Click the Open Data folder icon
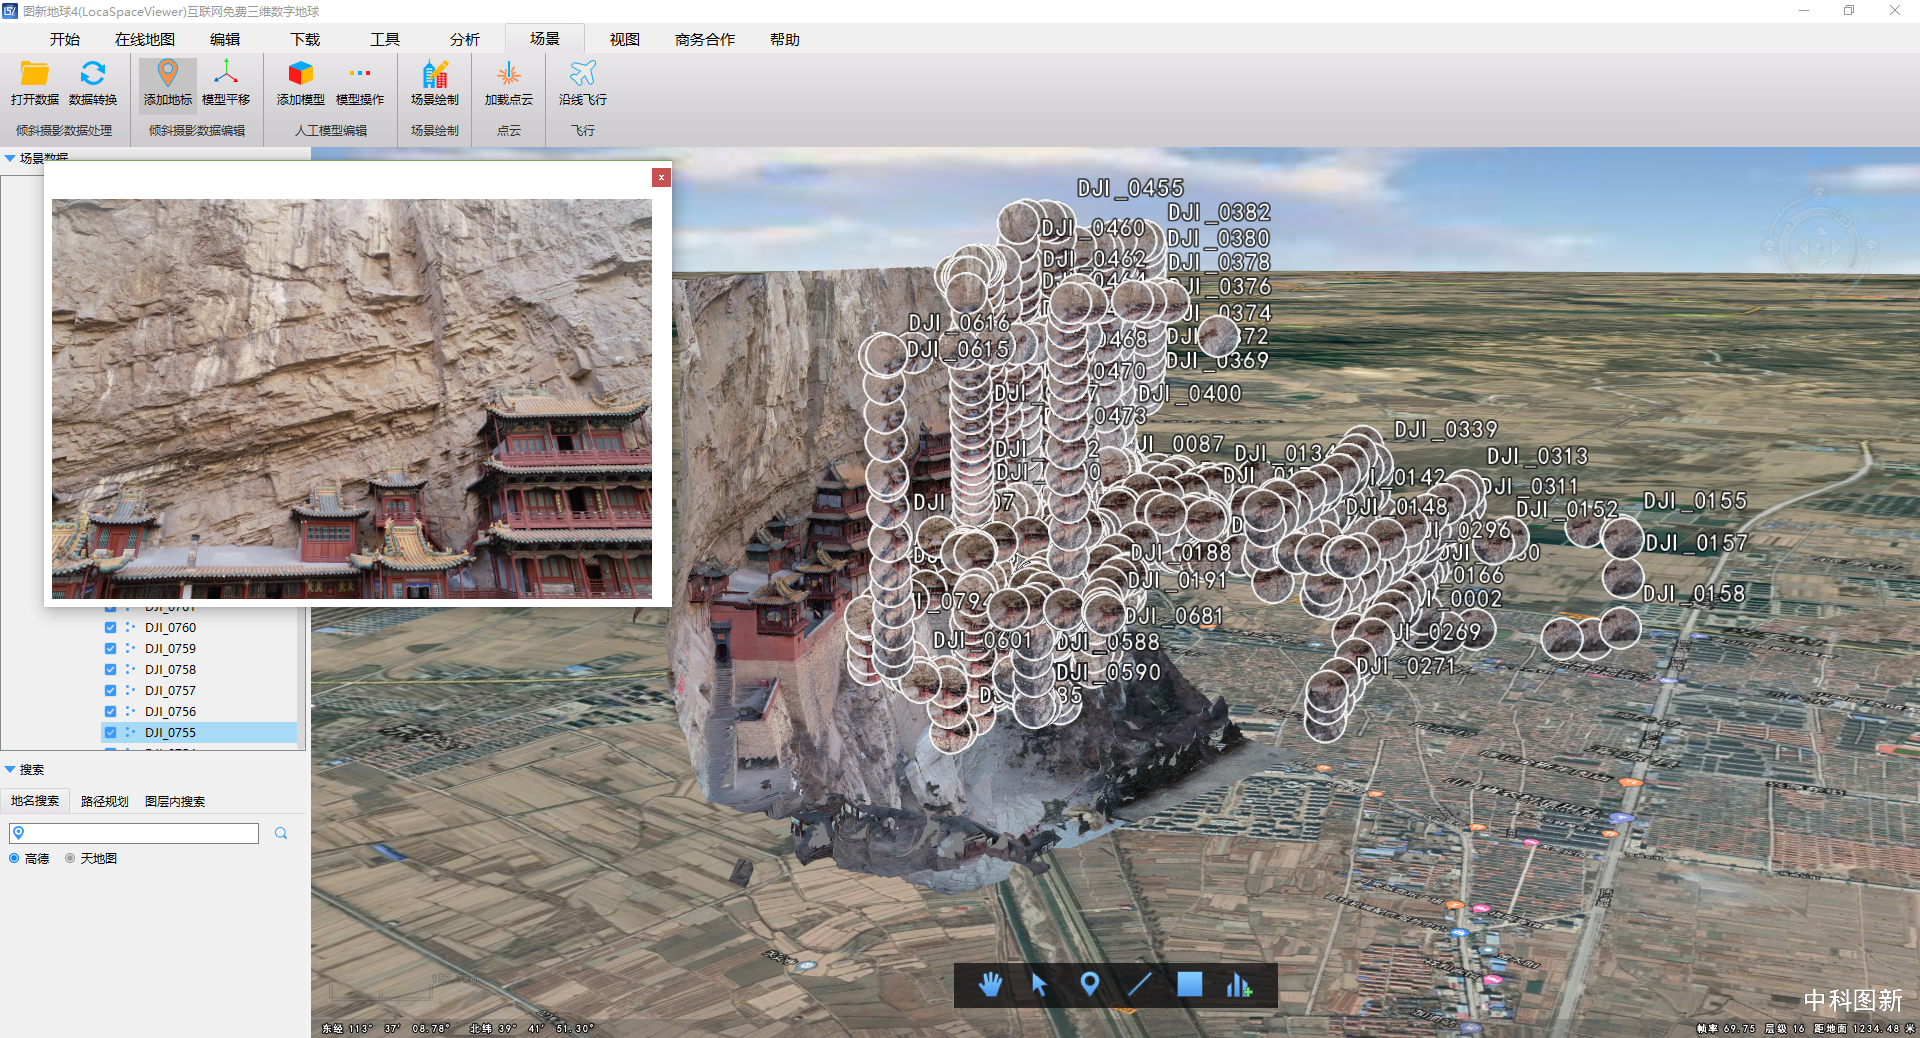Screen dimensions: 1920x1038 [x=35, y=75]
